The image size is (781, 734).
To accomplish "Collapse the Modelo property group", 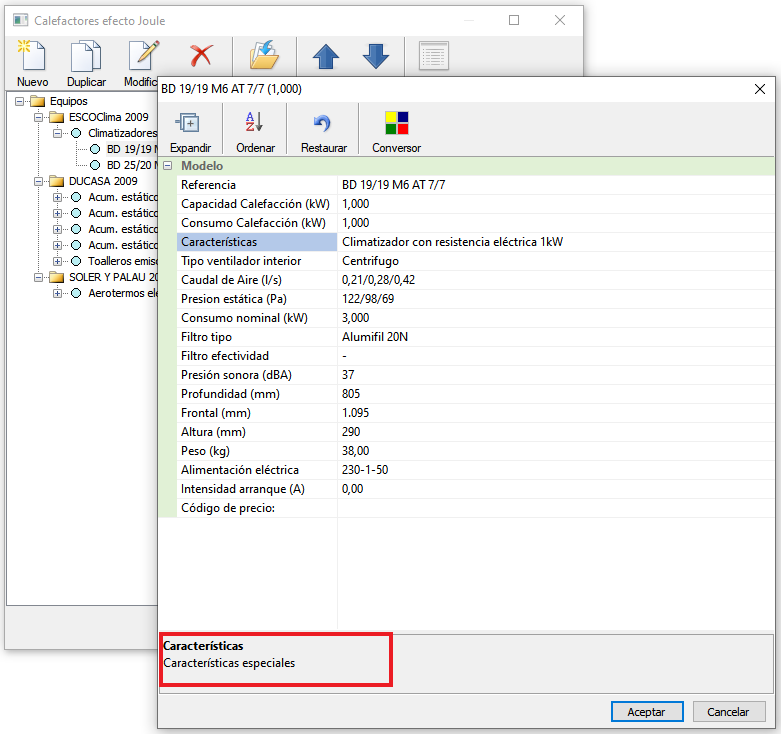I will pyautogui.click(x=168, y=166).
